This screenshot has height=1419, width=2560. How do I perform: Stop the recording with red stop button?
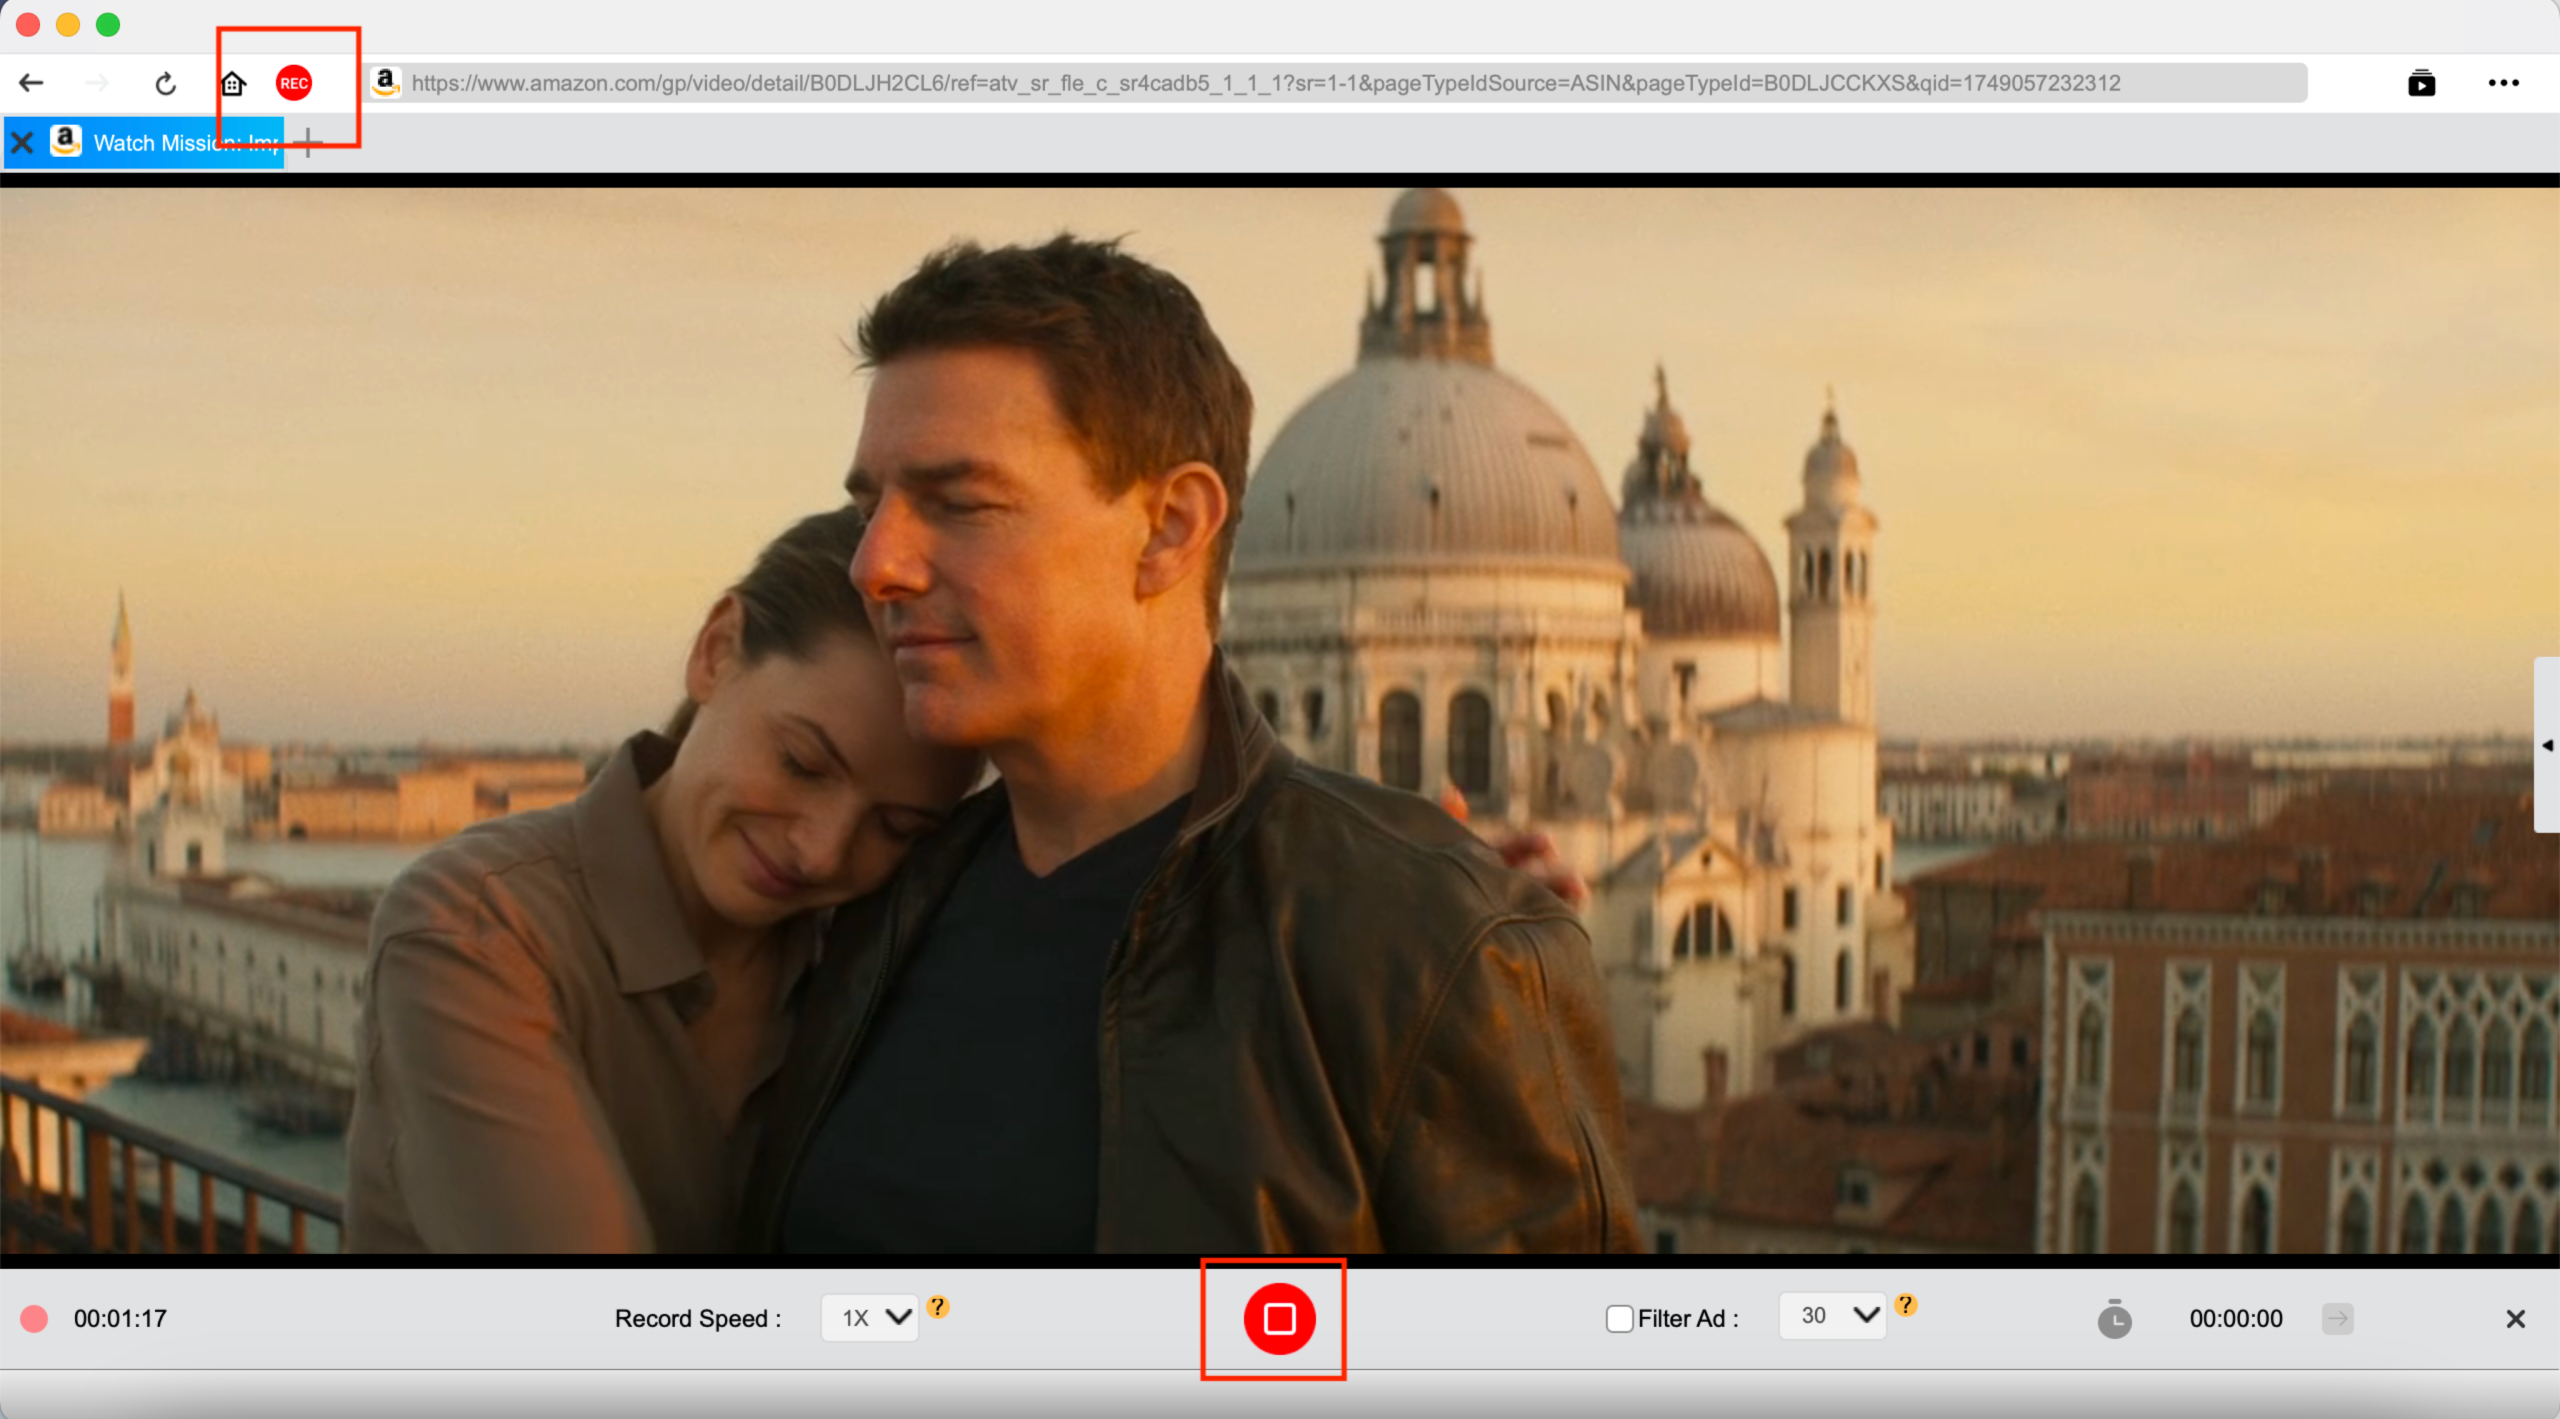(1279, 1318)
